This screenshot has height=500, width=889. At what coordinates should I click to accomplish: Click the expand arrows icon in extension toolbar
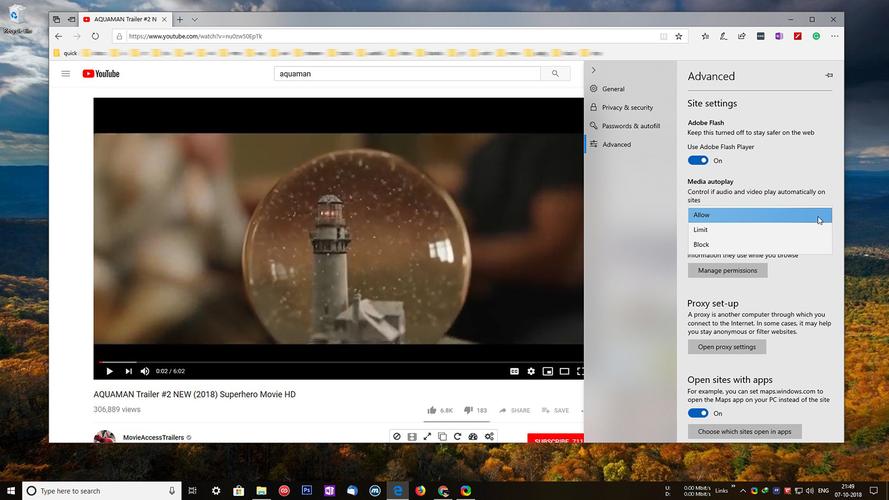pyautogui.click(x=427, y=437)
